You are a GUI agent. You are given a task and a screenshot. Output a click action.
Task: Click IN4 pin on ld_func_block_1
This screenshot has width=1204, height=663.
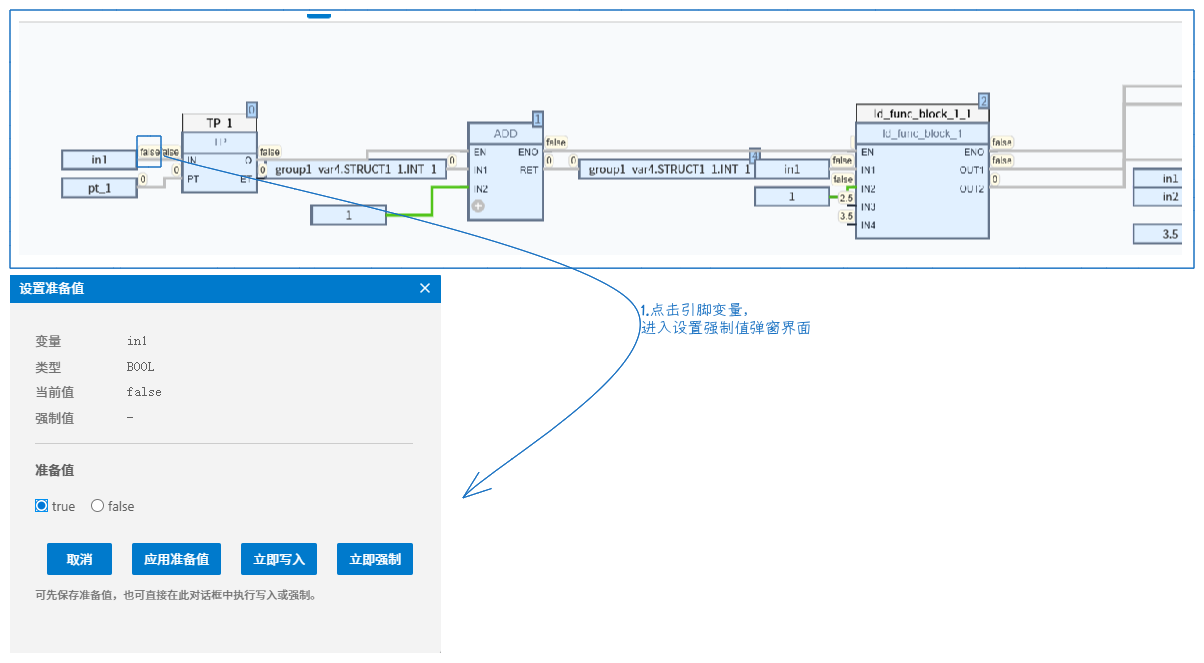coord(869,224)
